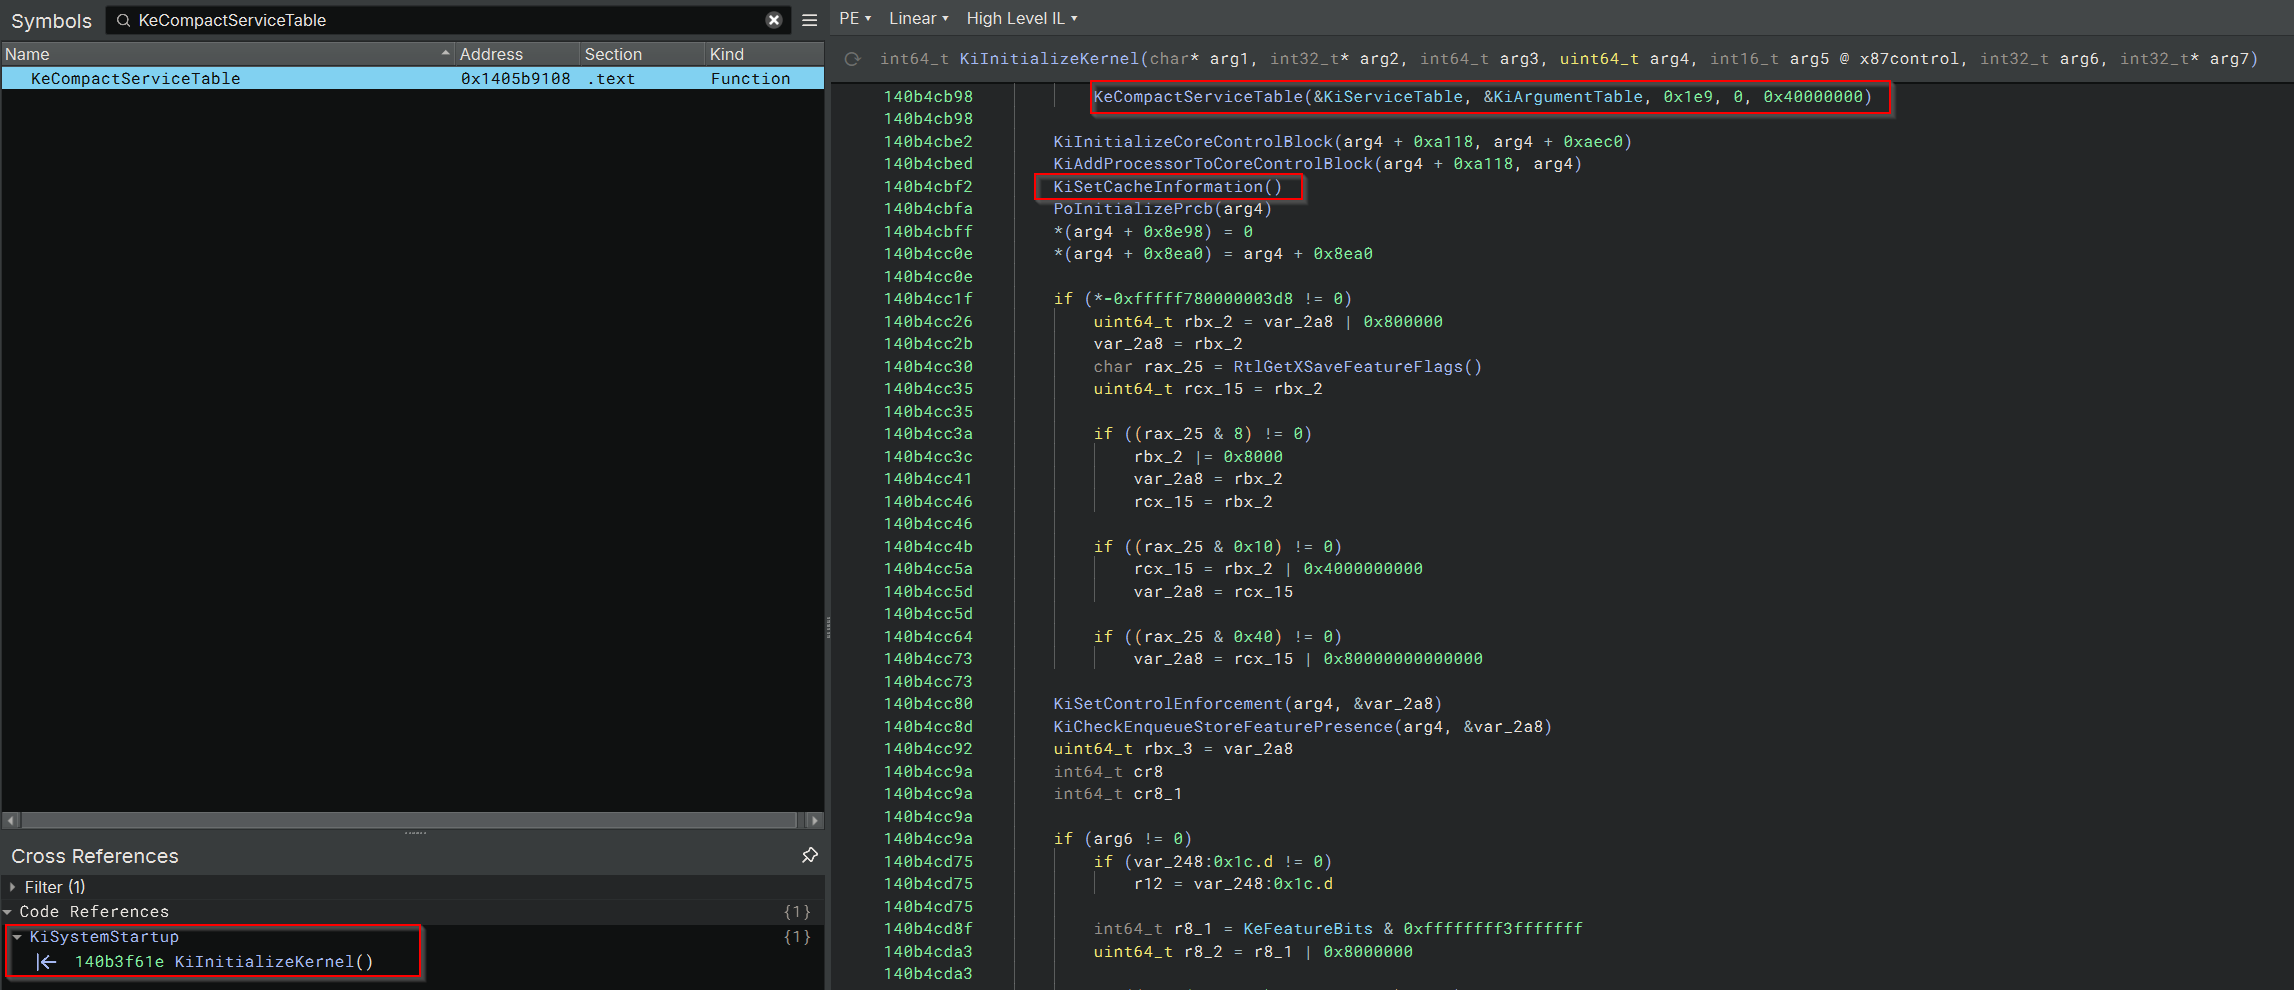This screenshot has height=990, width=2294.
Task: Click the KeCompactServiceTable call in code
Action: (x=1198, y=97)
